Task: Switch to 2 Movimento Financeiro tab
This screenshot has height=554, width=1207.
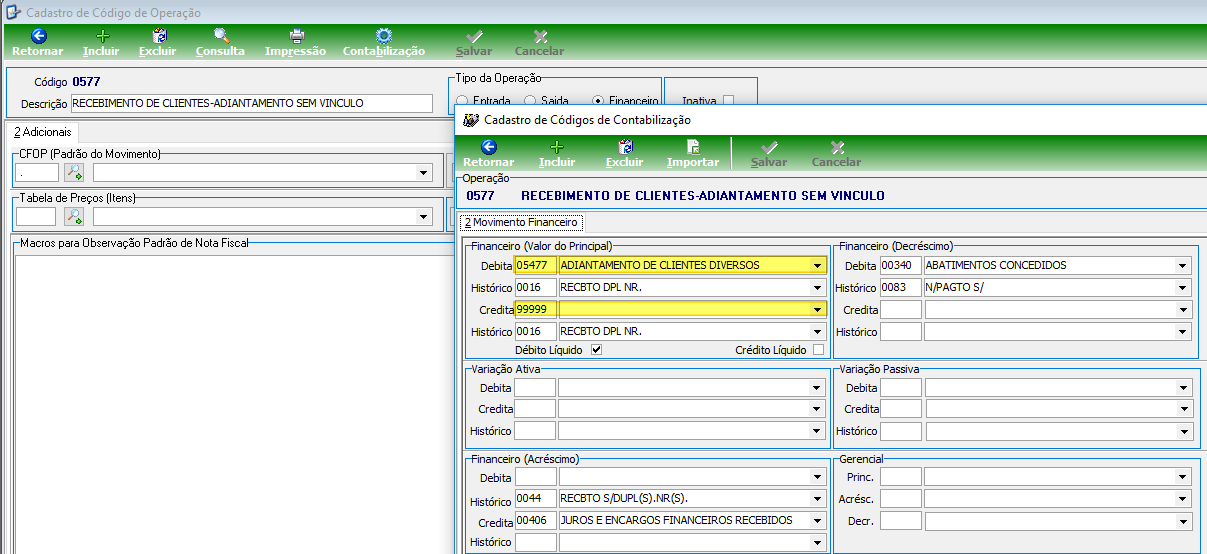Action: tap(520, 222)
